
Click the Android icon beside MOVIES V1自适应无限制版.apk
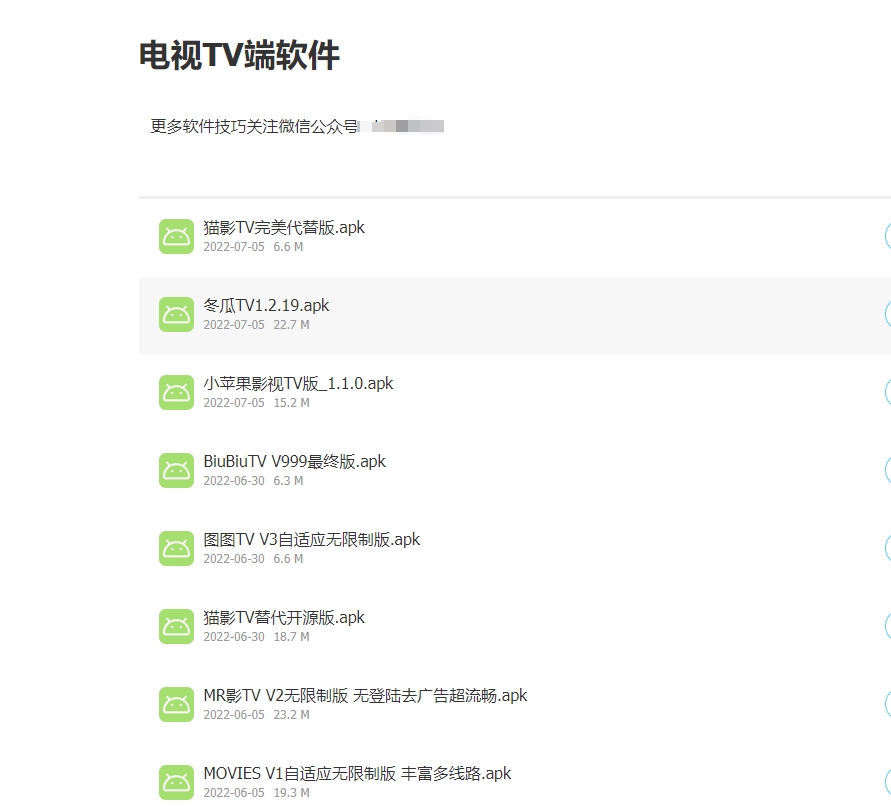pos(176,782)
